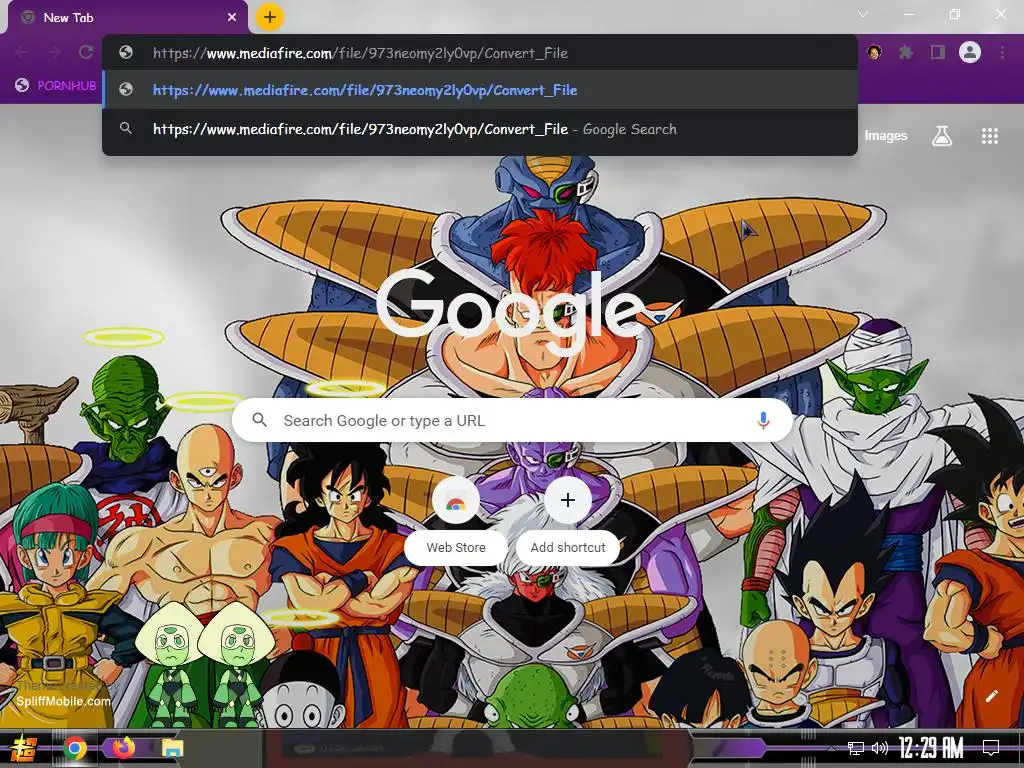Open Google Images link
Image resolution: width=1024 pixels, height=768 pixels.
pyautogui.click(x=886, y=135)
